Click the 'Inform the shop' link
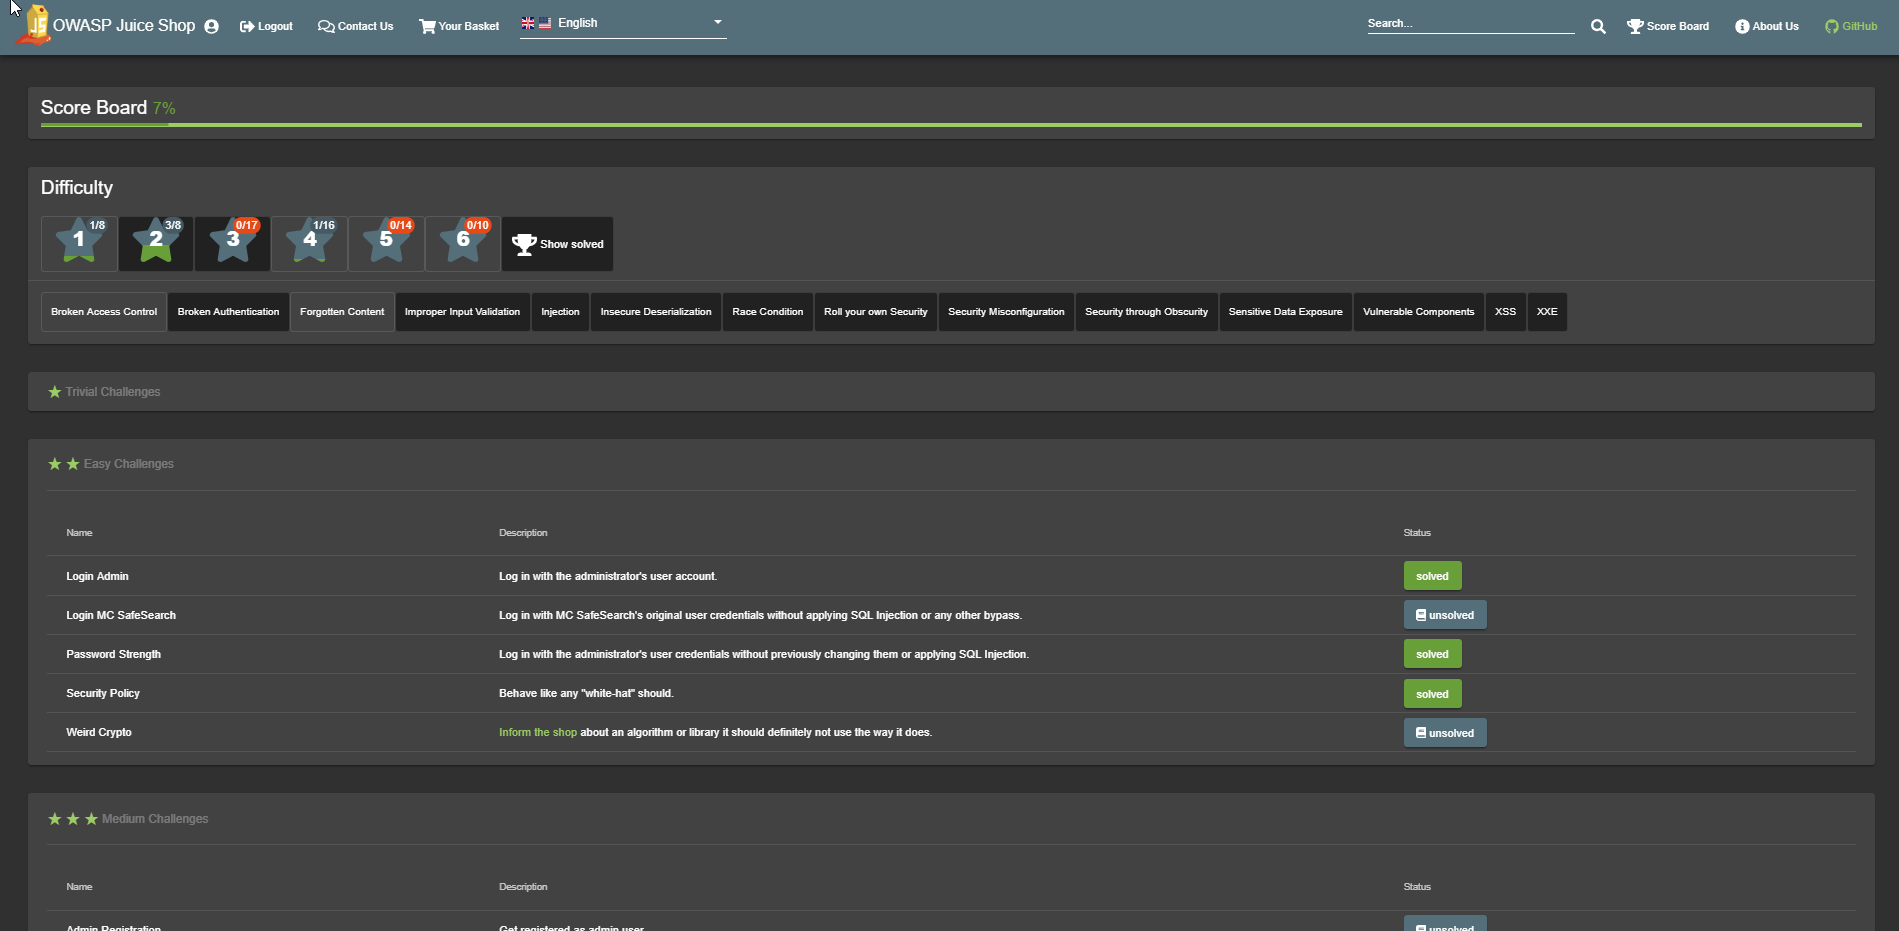1899x931 pixels. coord(538,732)
